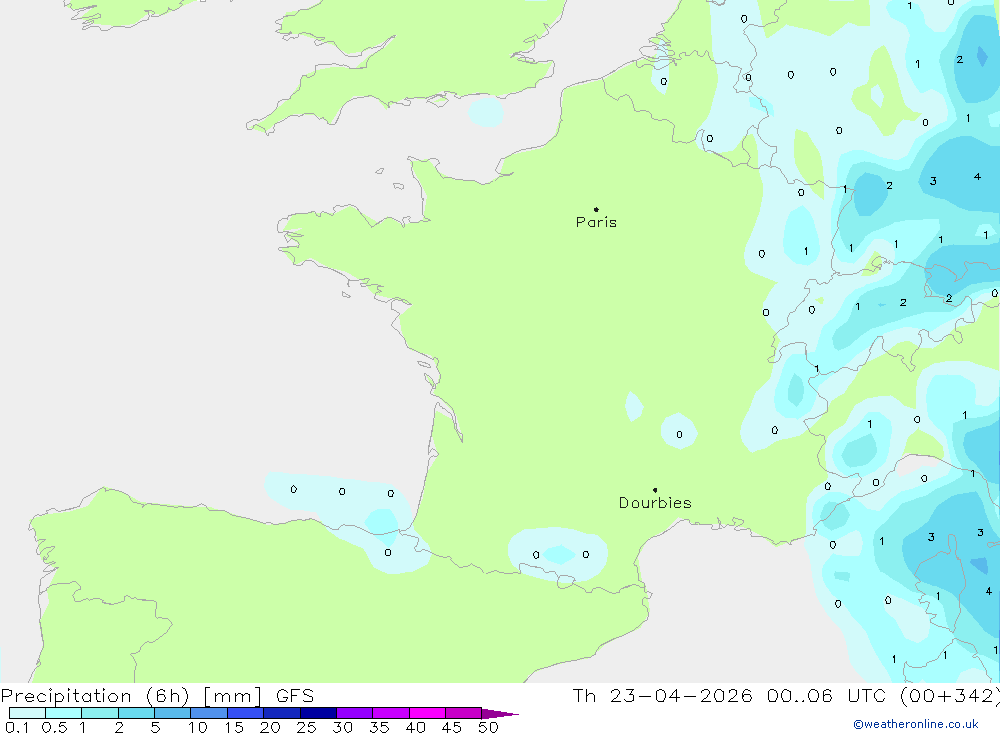1000x733 pixels.
Task: Select the black dot marker above Dourbies
Action: pyautogui.click(x=655, y=490)
